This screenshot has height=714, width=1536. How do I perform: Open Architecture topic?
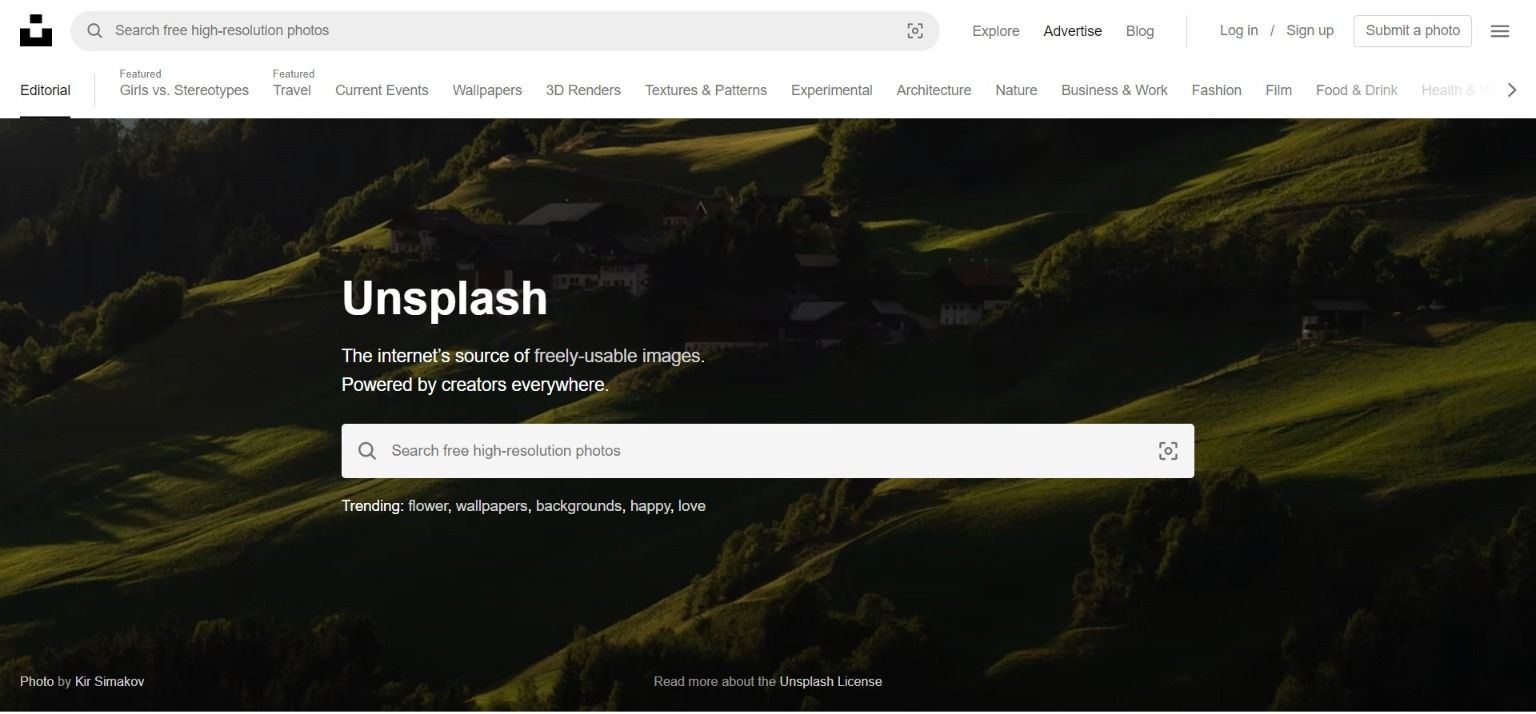coord(934,90)
